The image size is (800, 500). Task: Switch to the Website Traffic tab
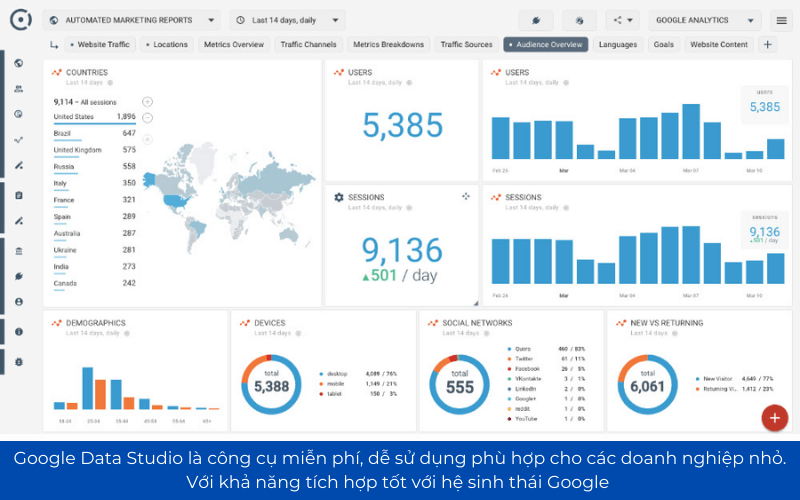point(100,44)
